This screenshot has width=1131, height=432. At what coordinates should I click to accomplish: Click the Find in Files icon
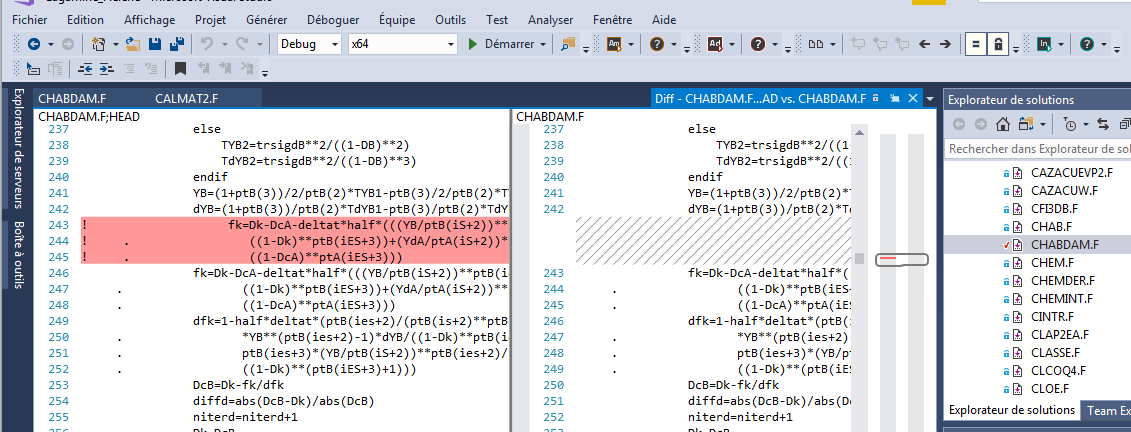tap(569, 44)
